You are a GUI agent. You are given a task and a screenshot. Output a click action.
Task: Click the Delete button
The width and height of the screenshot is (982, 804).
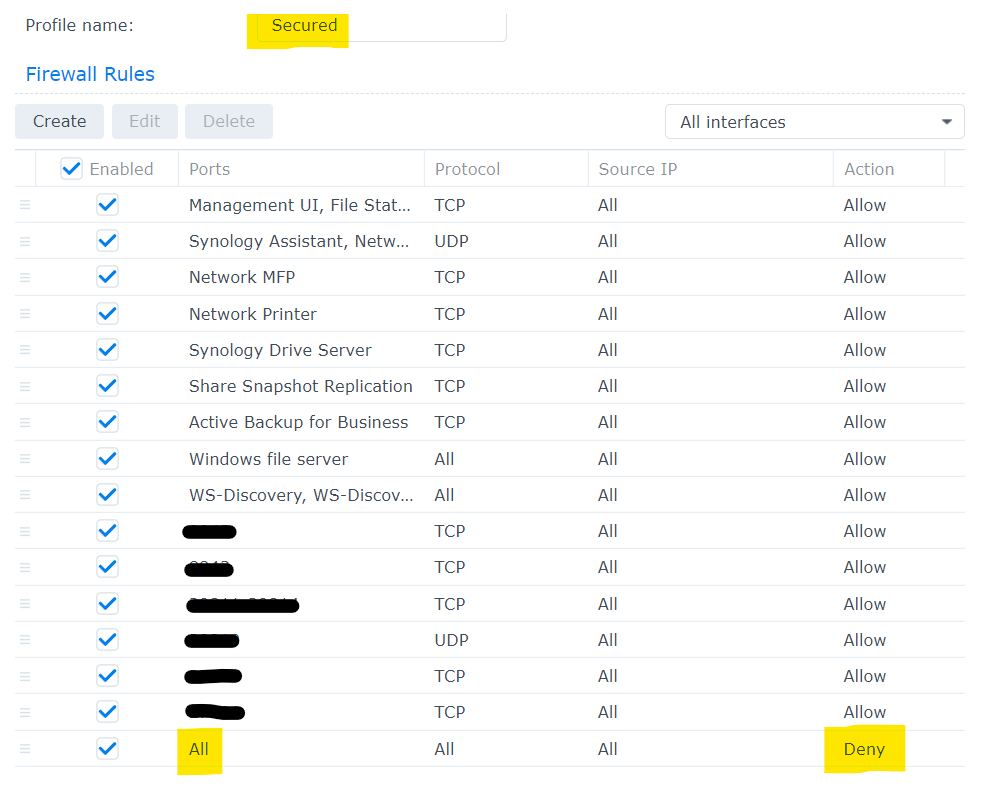pos(229,121)
